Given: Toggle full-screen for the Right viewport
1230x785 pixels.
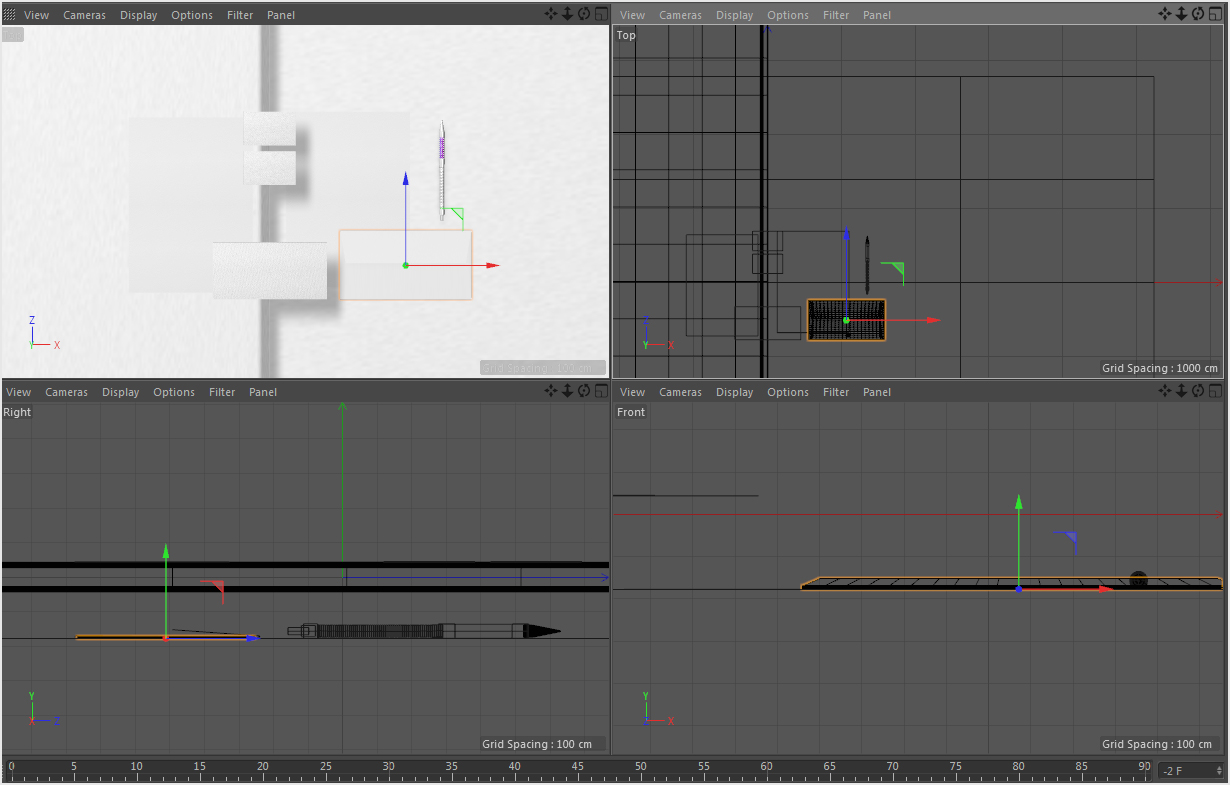Looking at the screenshot, I should pyautogui.click(x=600, y=391).
